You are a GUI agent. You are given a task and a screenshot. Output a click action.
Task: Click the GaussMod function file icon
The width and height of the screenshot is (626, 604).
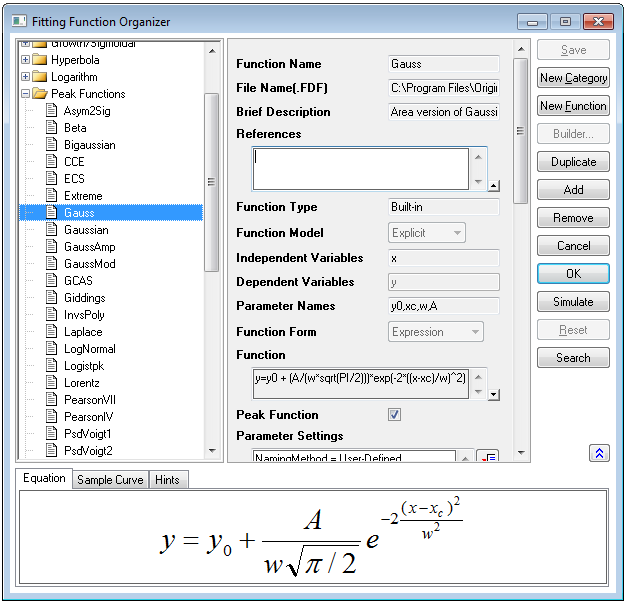pos(51,263)
